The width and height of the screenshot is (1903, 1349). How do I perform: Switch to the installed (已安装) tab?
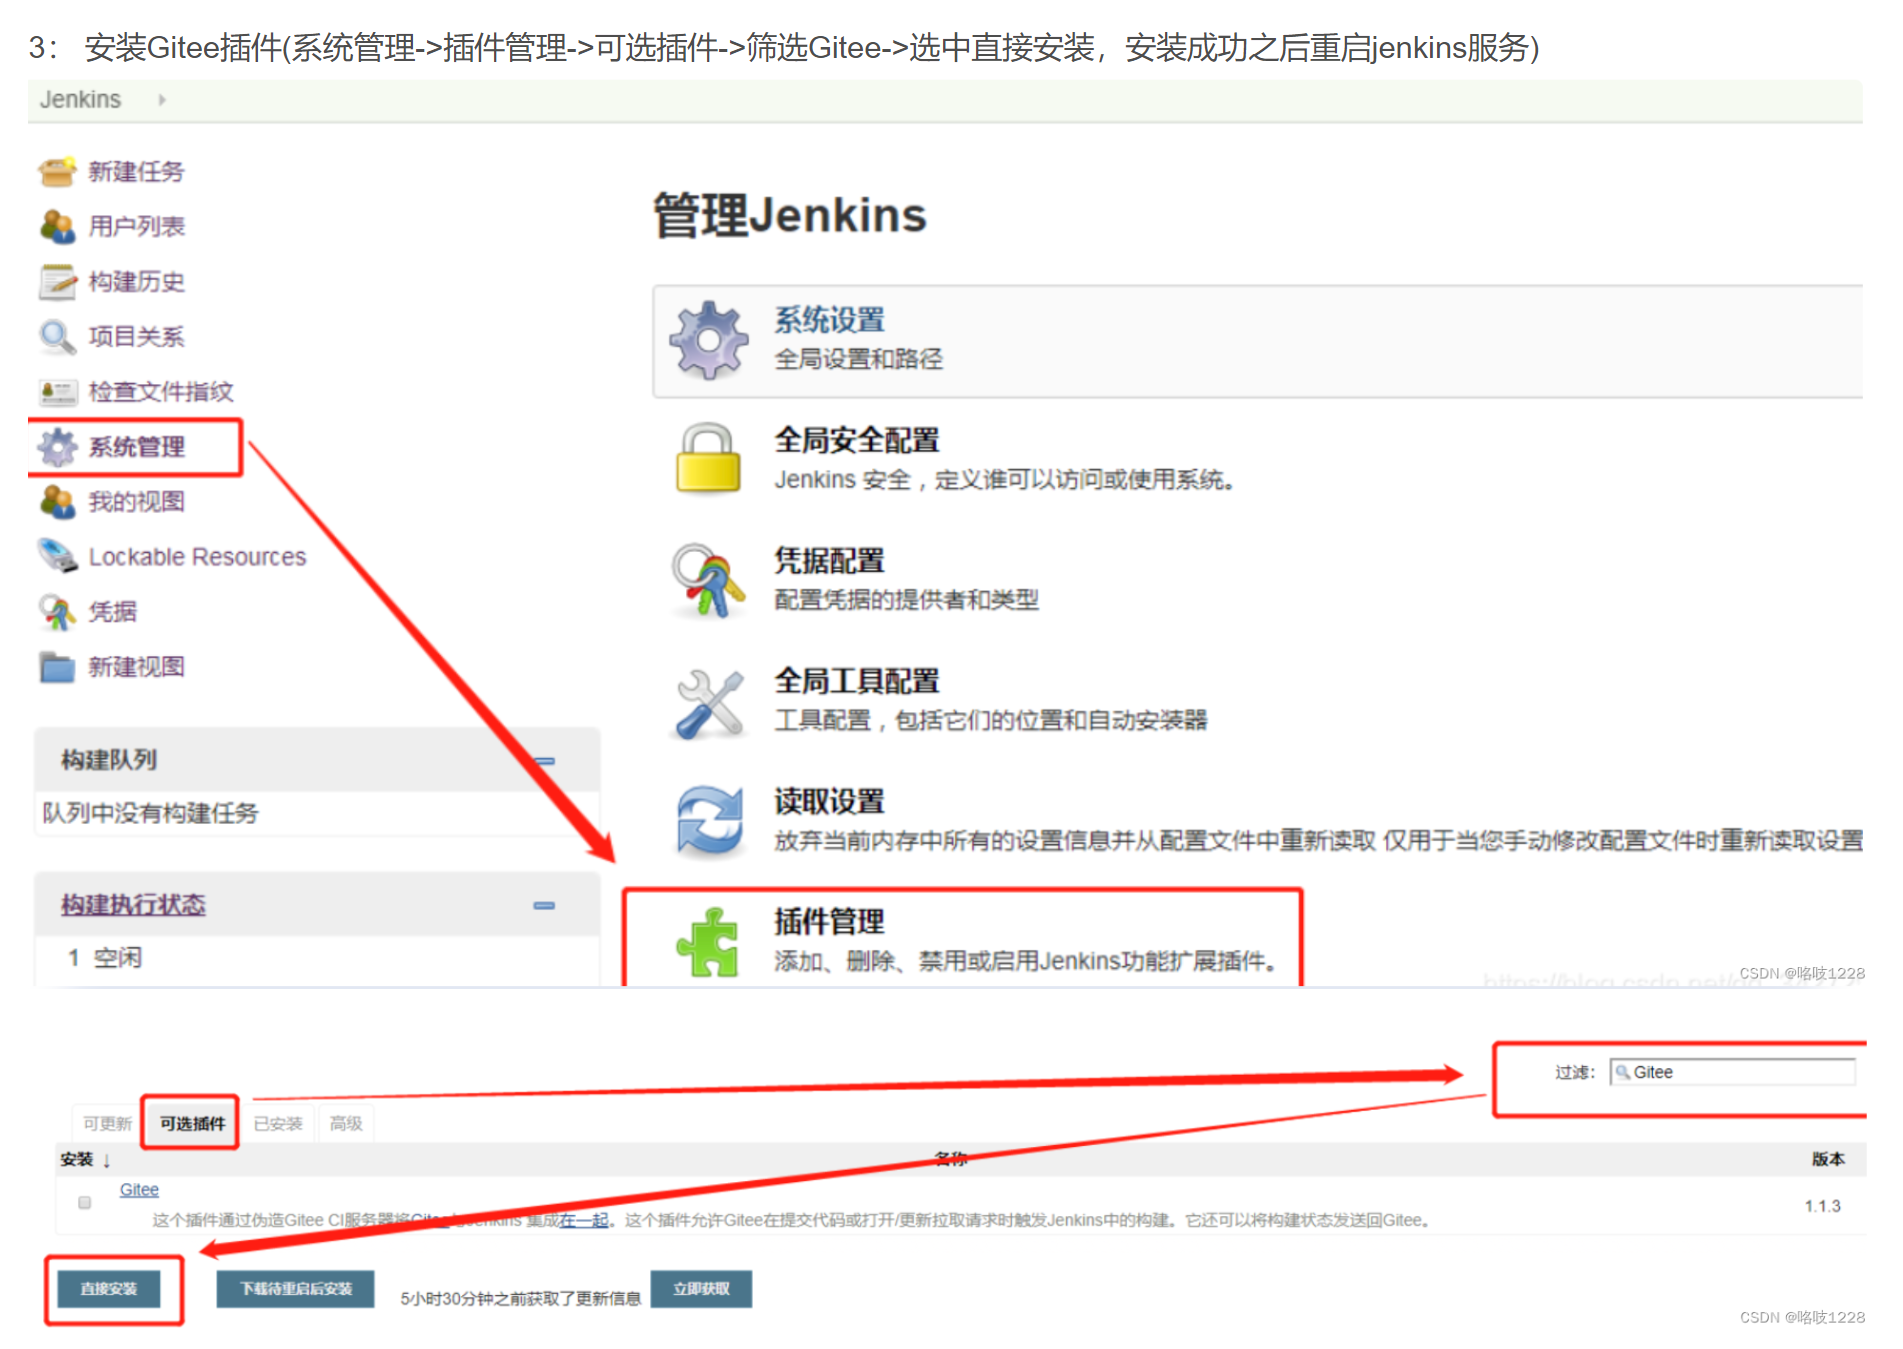[278, 1124]
